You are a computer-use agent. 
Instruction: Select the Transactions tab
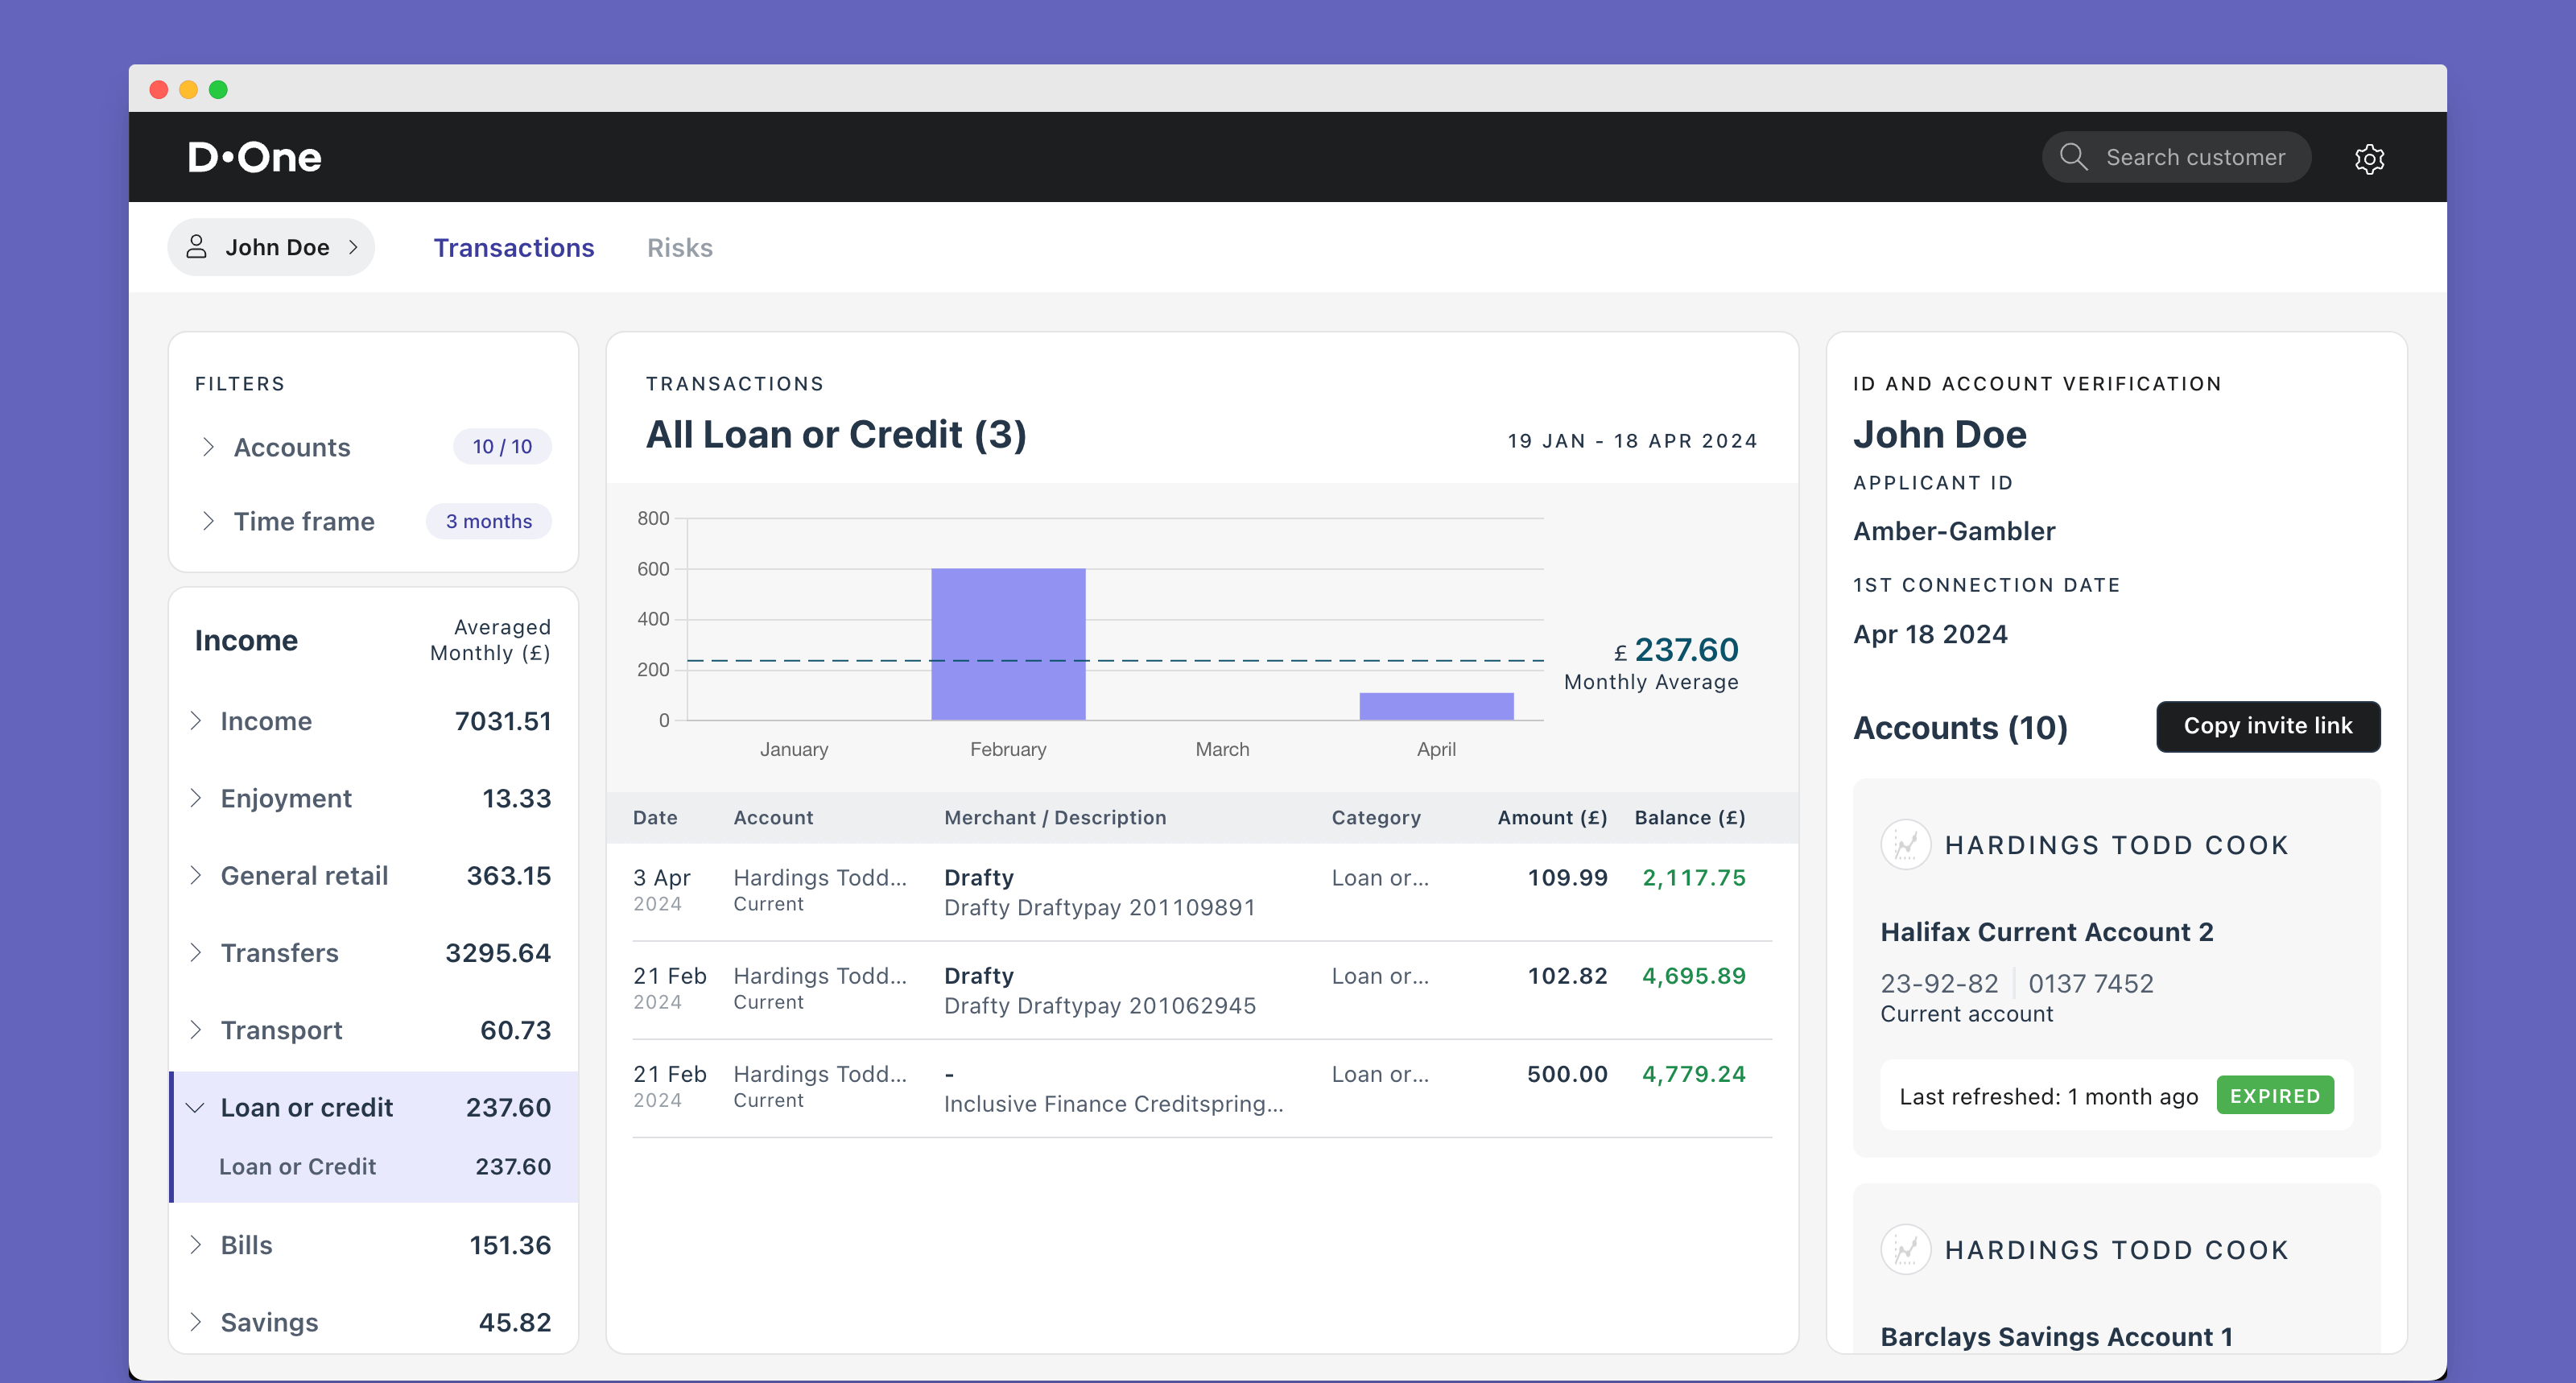point(513,248)
